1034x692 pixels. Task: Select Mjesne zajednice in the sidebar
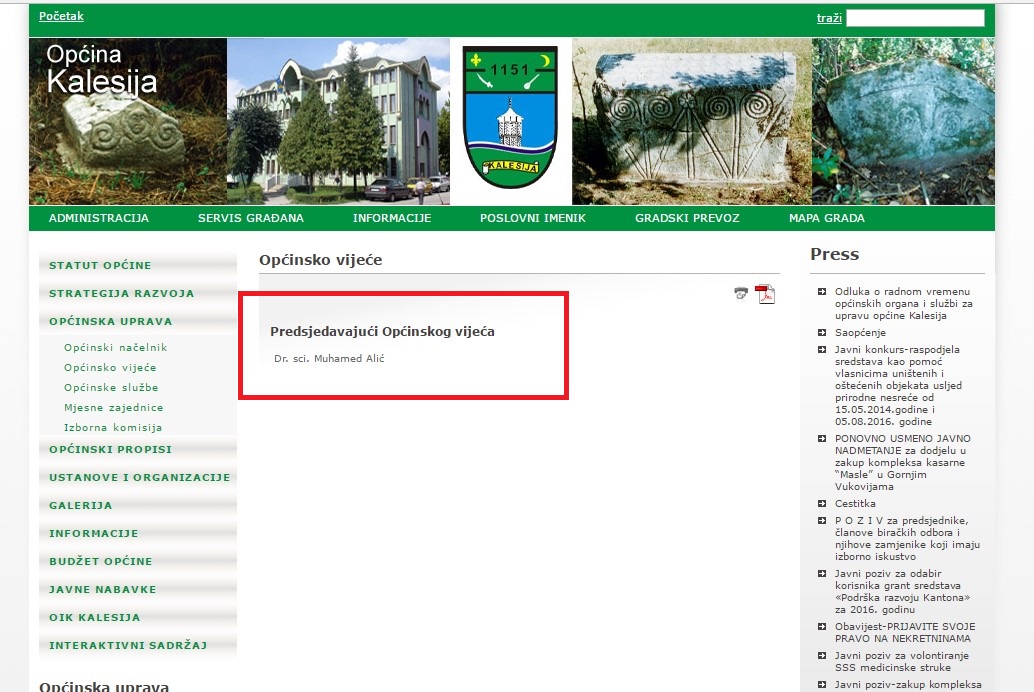coord(113,408)
